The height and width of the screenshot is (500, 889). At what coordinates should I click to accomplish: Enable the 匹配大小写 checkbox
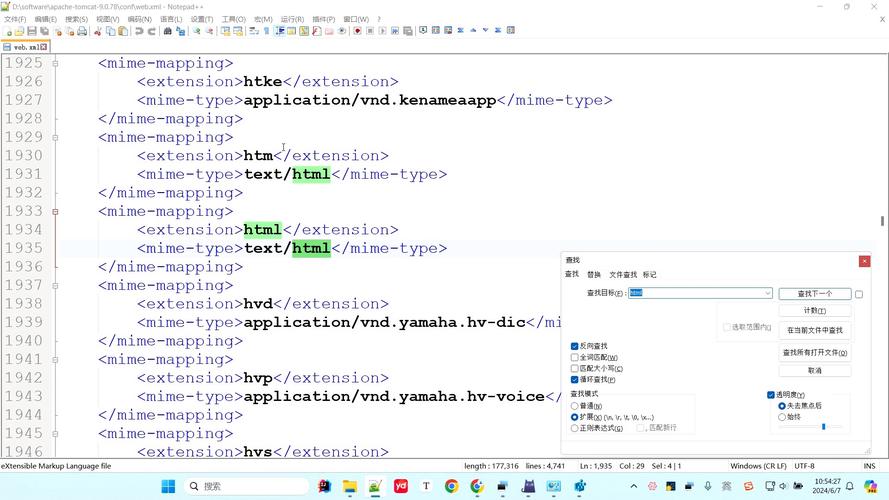[574, 368]
